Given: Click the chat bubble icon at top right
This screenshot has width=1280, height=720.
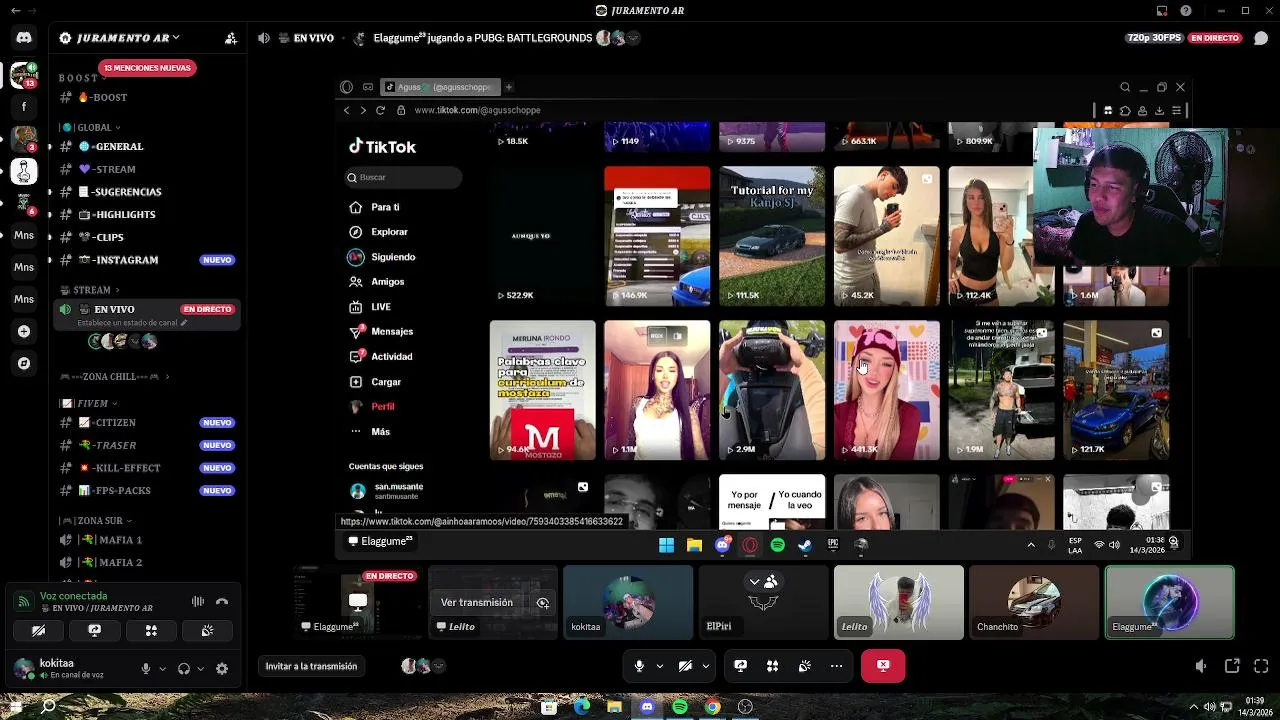Looking at the screenshot, I should tap(1261, 38).
